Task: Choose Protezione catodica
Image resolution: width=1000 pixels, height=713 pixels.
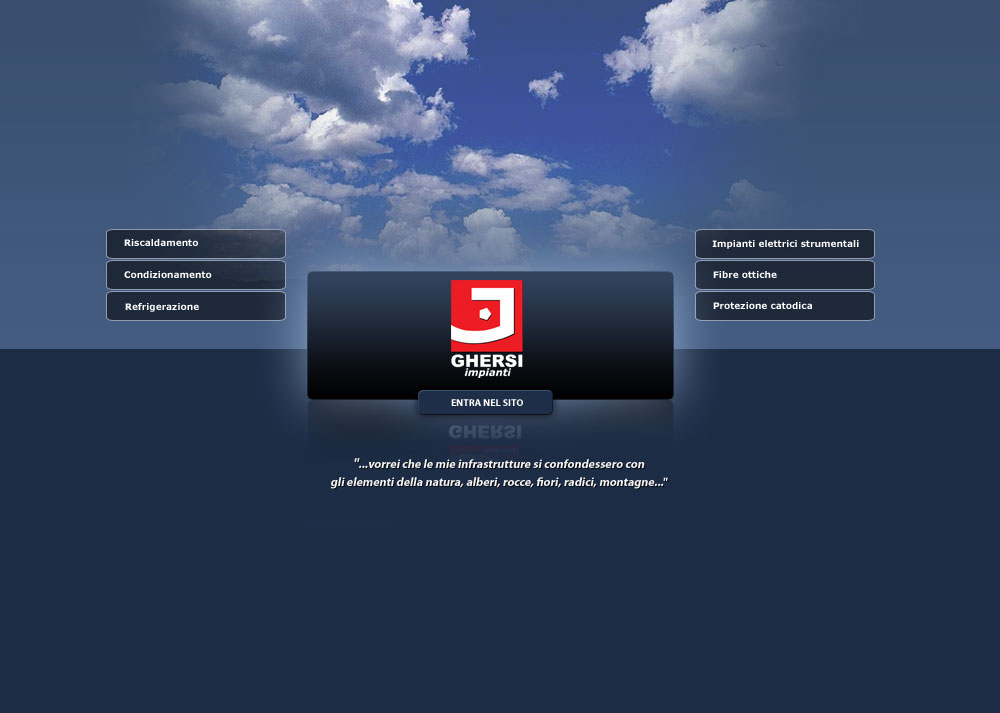Action: click(784, 306)
